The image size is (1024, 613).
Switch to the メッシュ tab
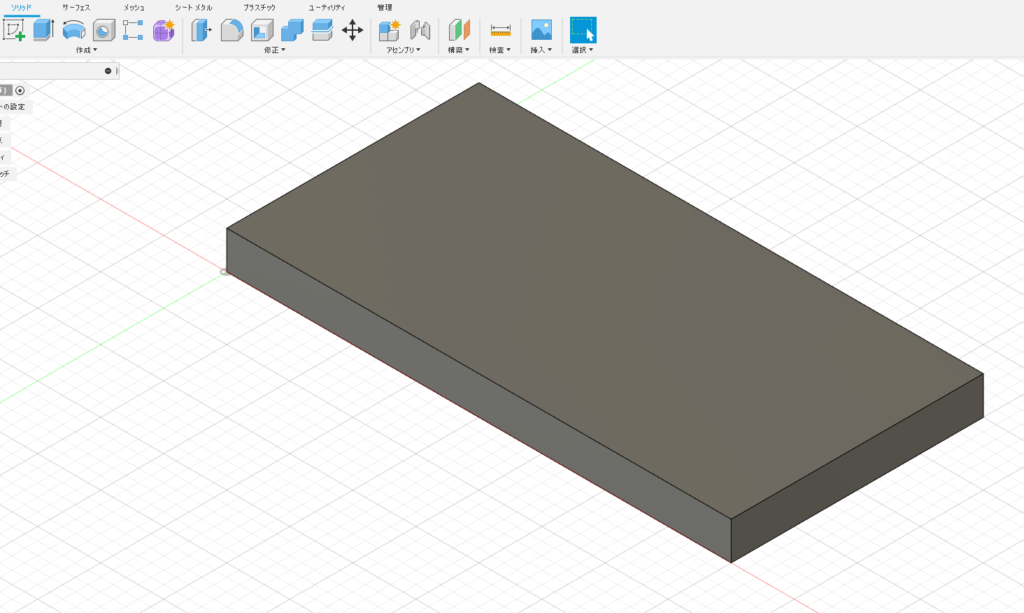point(134,8)
